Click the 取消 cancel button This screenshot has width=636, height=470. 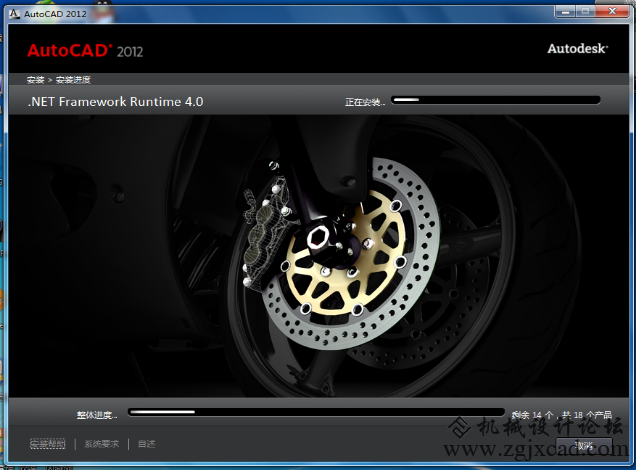pos(584,446)
